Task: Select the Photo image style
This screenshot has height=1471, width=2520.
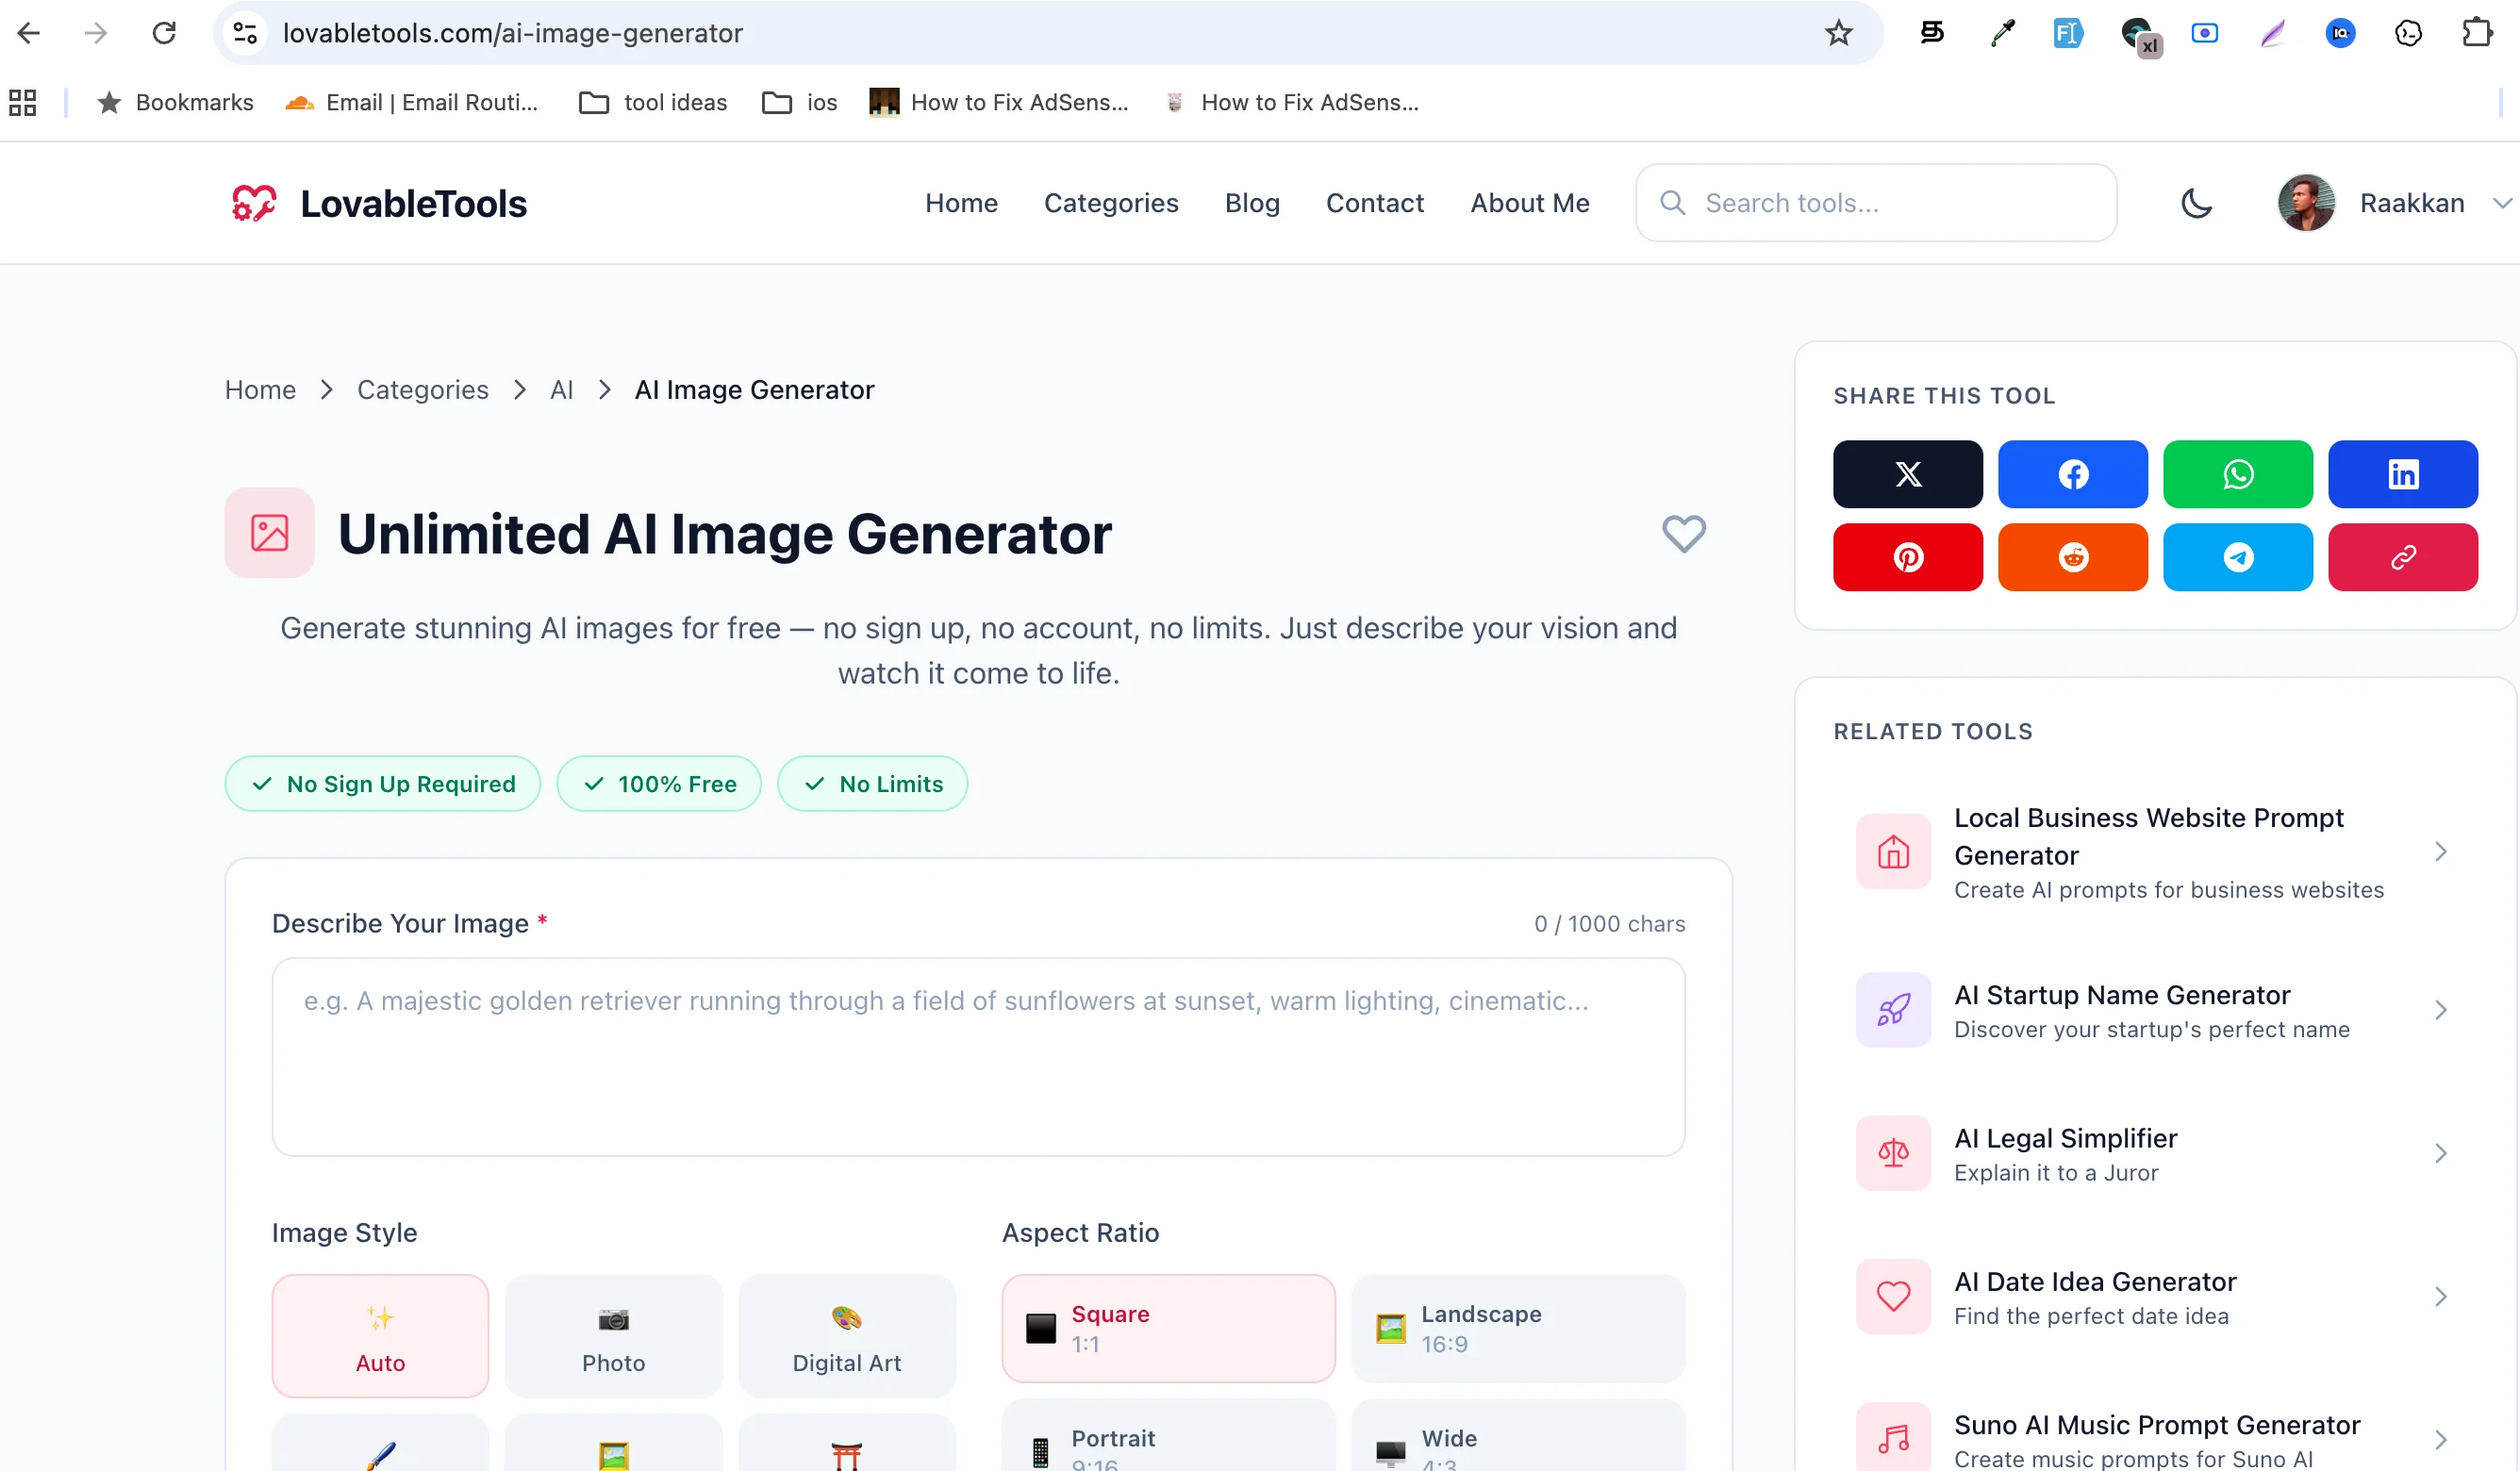Action: pyautogui.click(x=613, y=1336)
